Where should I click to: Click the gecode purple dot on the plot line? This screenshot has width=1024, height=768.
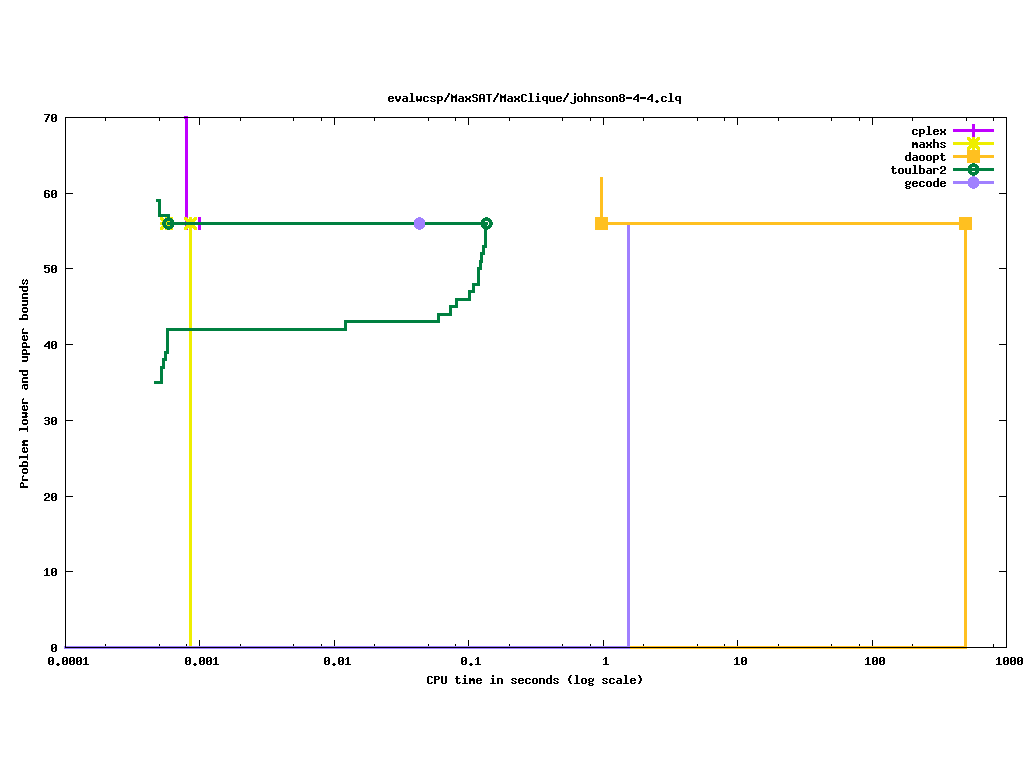point(419,223)
